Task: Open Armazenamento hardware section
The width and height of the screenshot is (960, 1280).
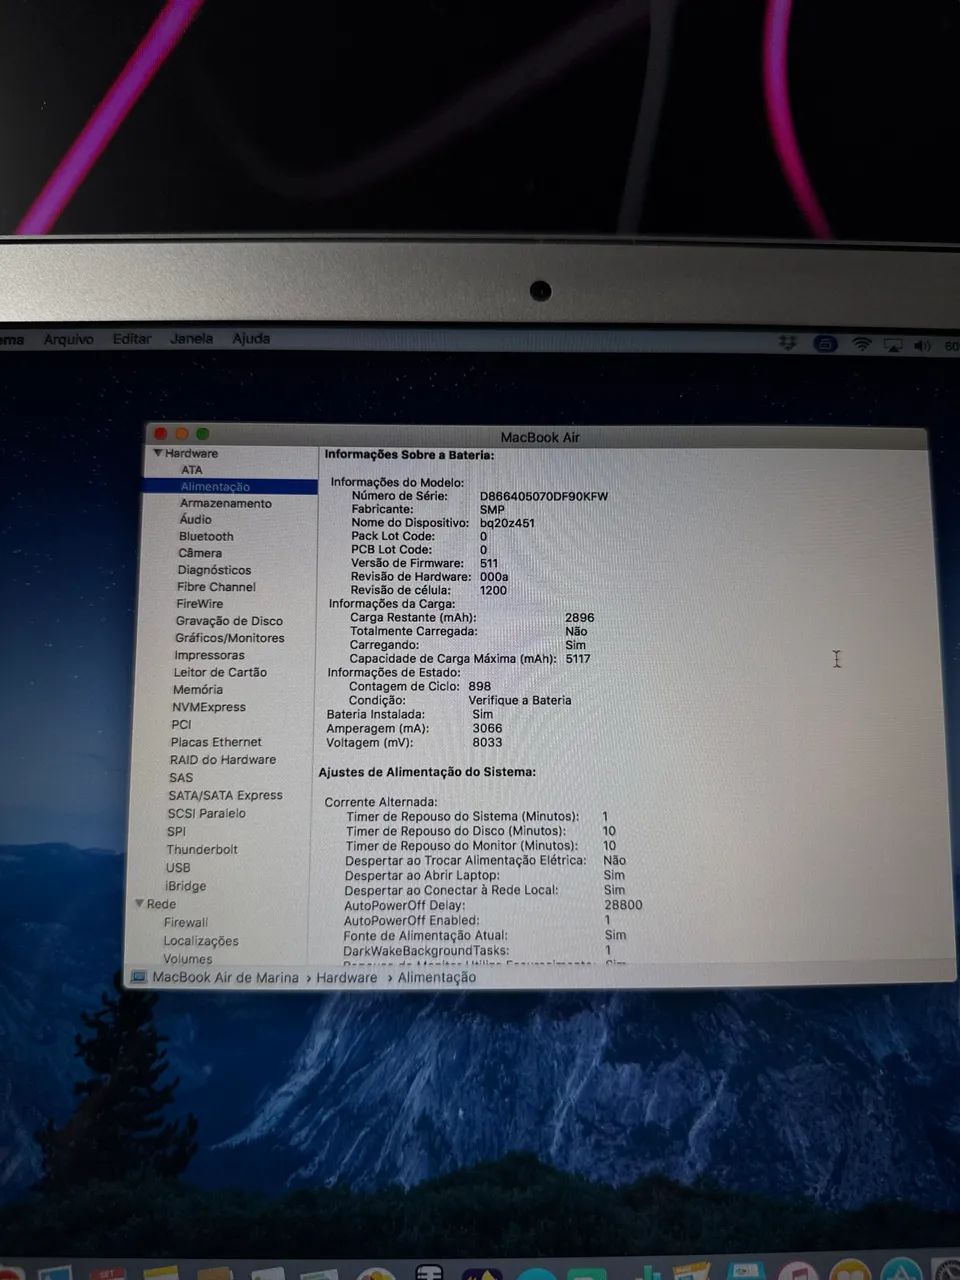Action: 225,503
